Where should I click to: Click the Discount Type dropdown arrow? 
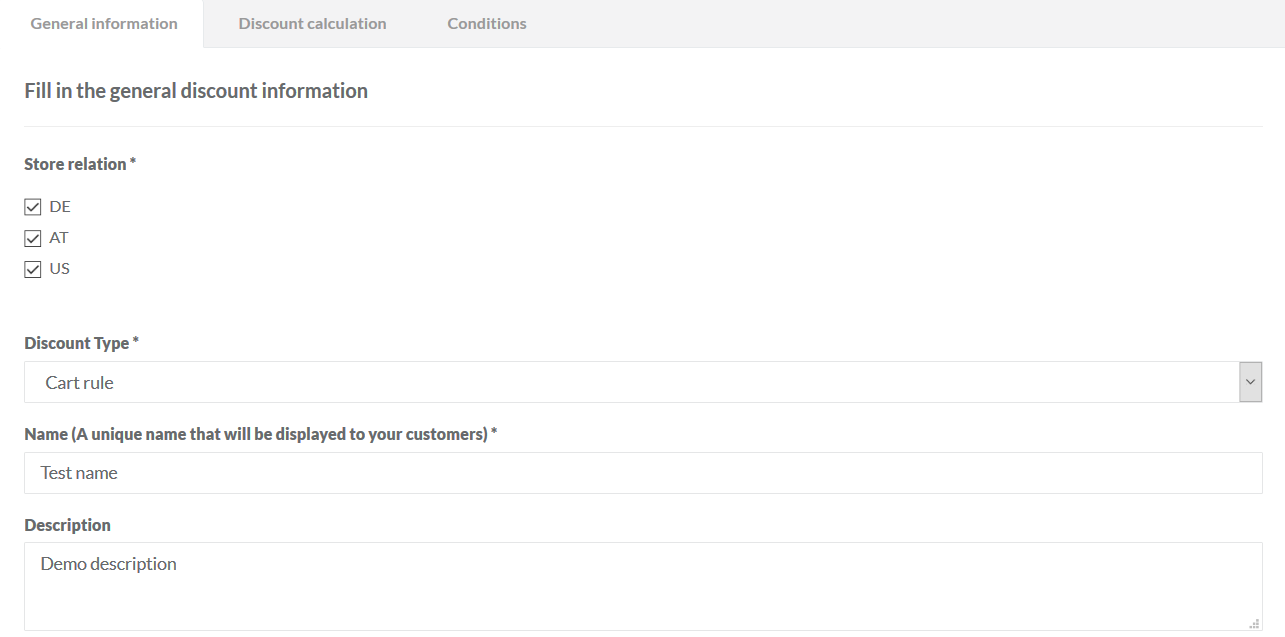pyautogui.click(x=1250, y=382)
